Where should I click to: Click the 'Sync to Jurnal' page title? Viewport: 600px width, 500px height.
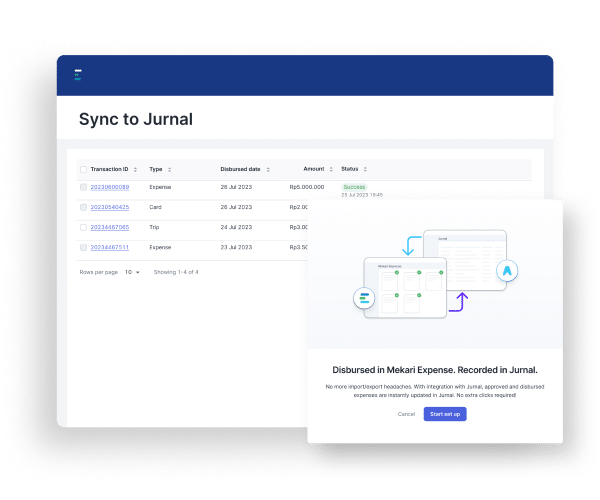(136, 119)
